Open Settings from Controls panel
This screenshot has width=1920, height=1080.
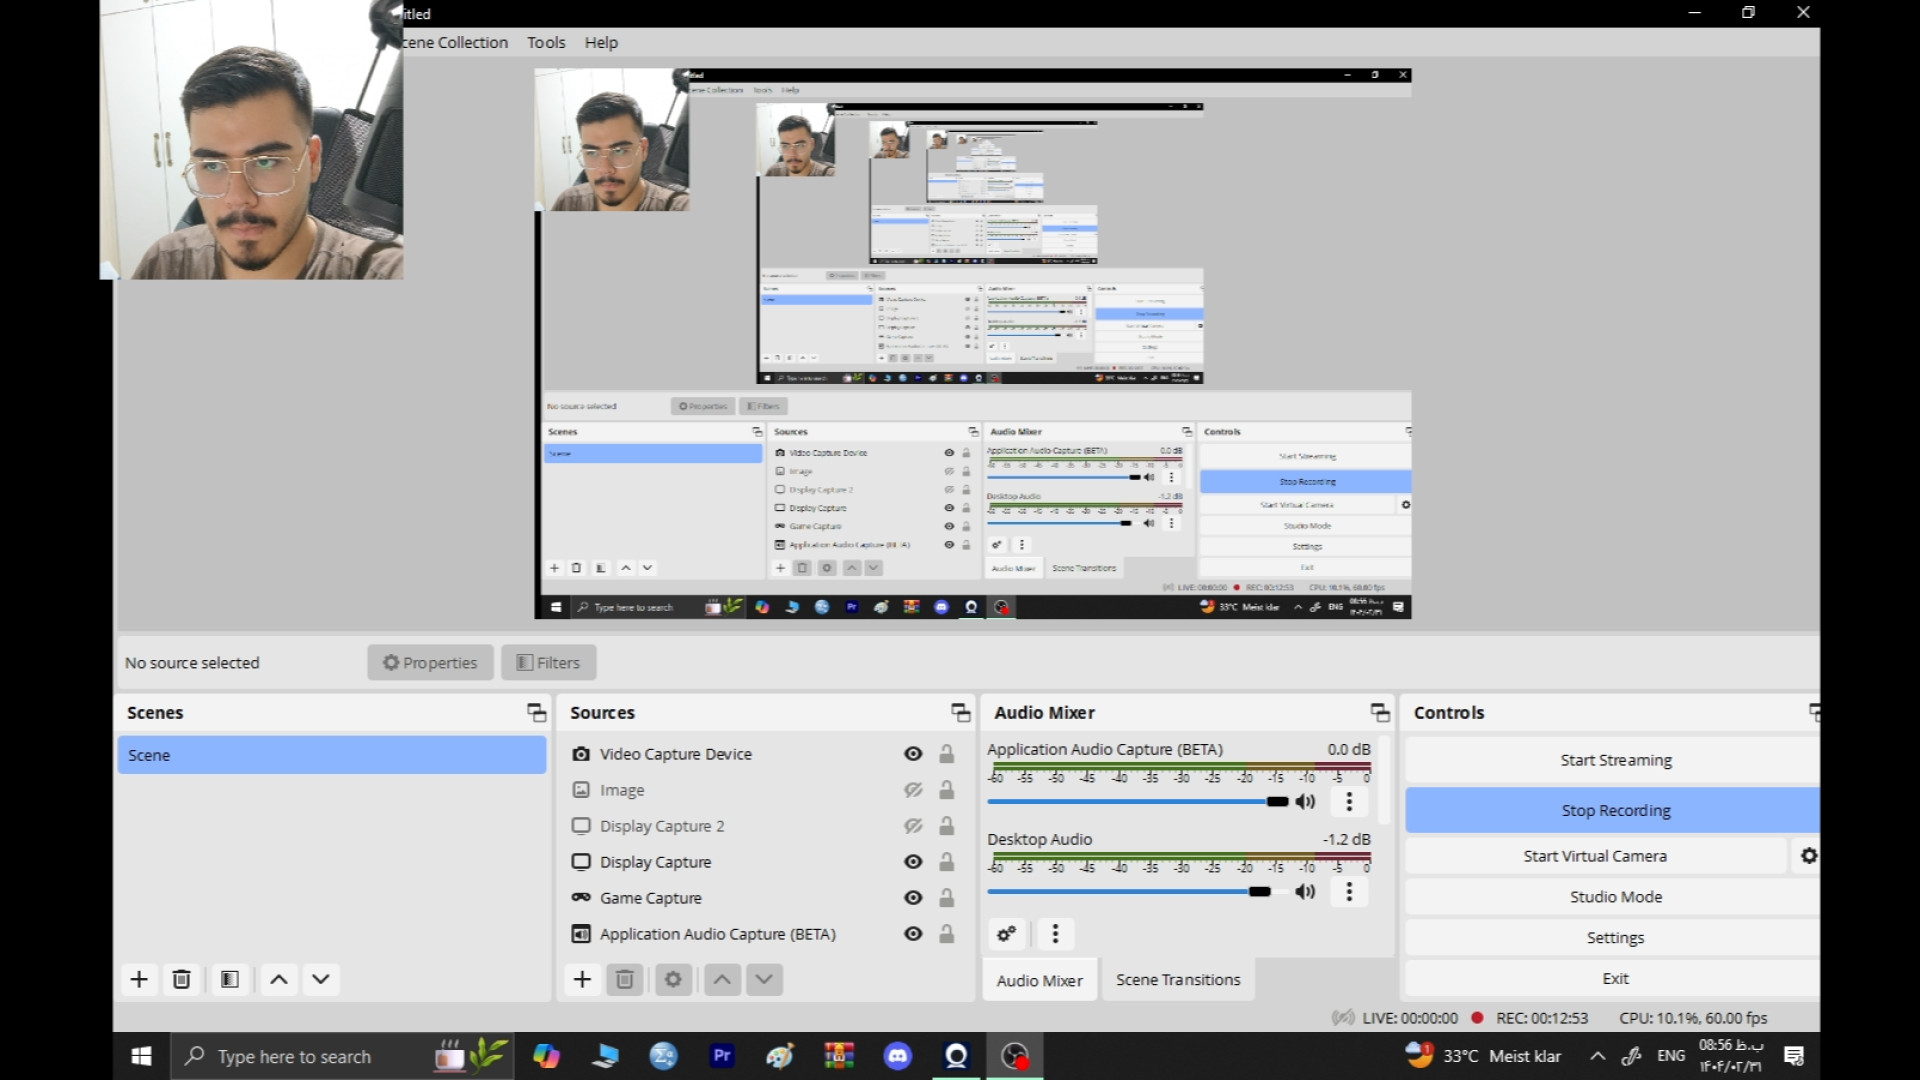click(1615, 938)
